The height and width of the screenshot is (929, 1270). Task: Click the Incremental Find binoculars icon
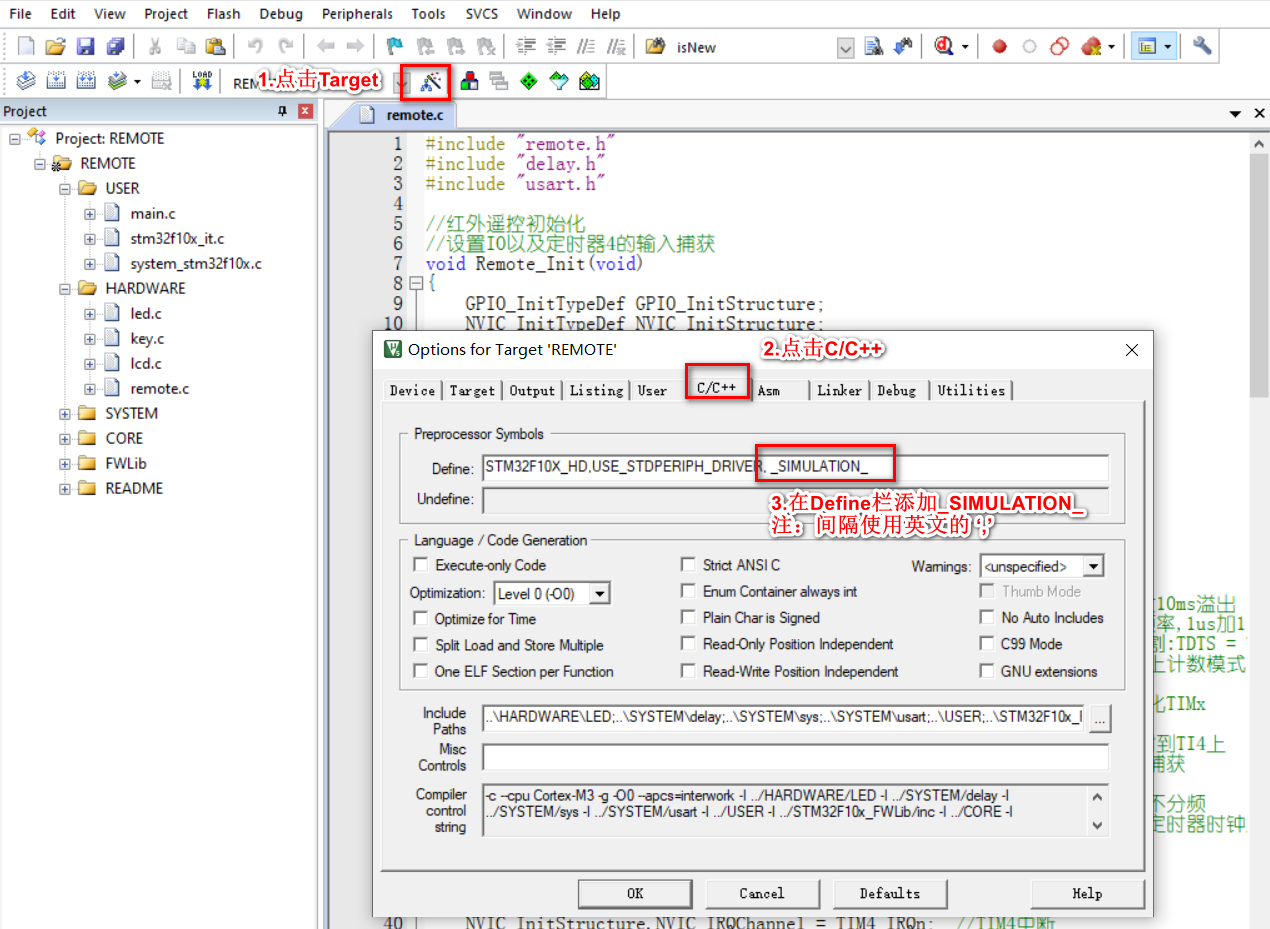pyautogui.click(x=904, y=46)
